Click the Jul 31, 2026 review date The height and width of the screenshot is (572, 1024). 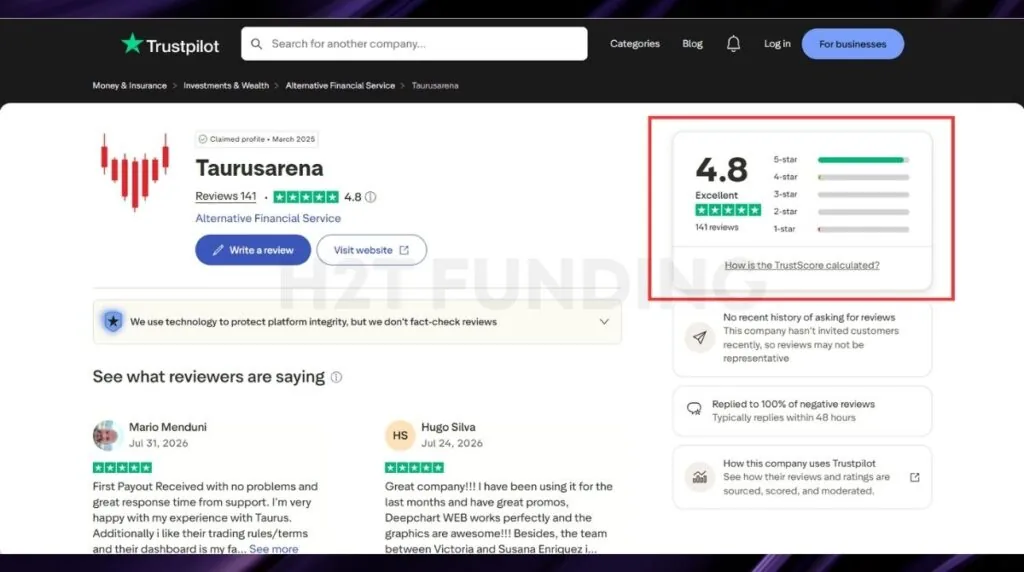click(158, 443)
